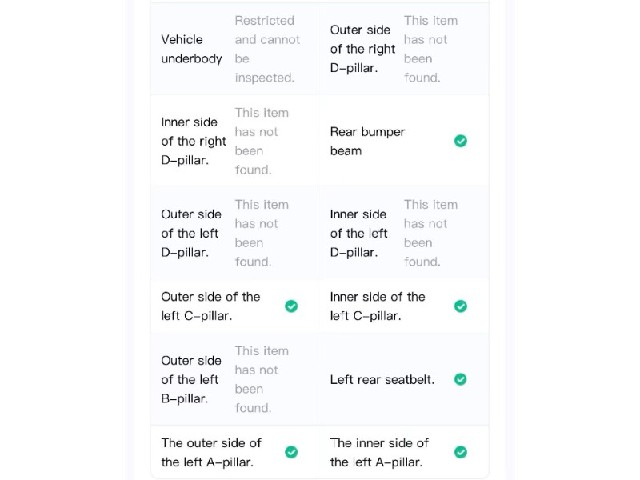Viewport: 640px width, 480px height.
Task: Click the green check beside Rear bumper beam
Action: (x=460, y=141)
